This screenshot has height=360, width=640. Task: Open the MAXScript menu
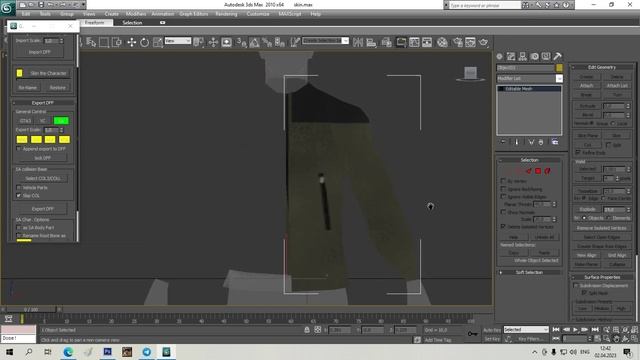coord(290,14)
